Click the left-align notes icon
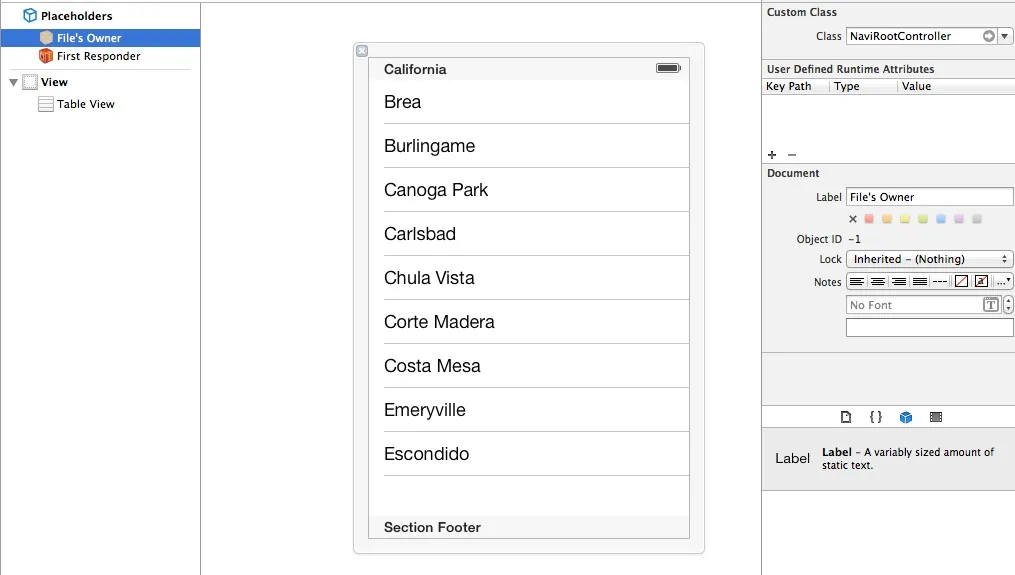 tap(857, 282)
